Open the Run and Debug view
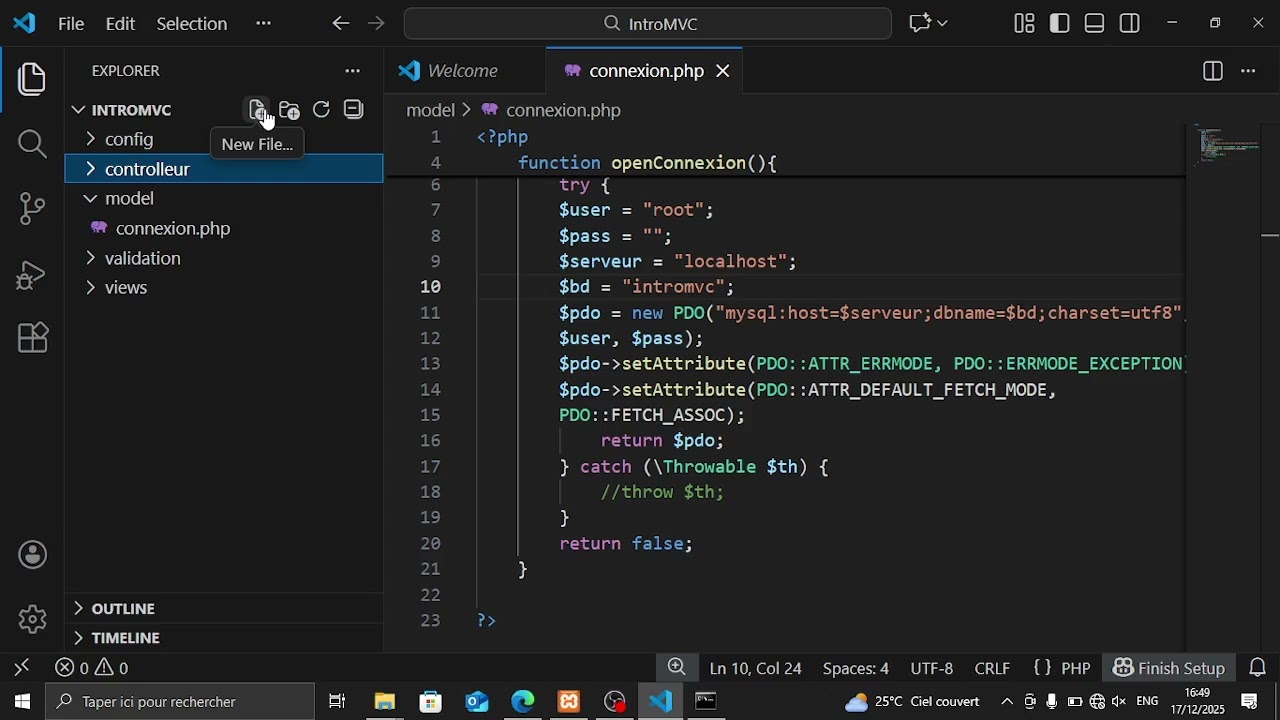Screen dimensions: 1280x720 pyautogui.click(x=32, y=274)
